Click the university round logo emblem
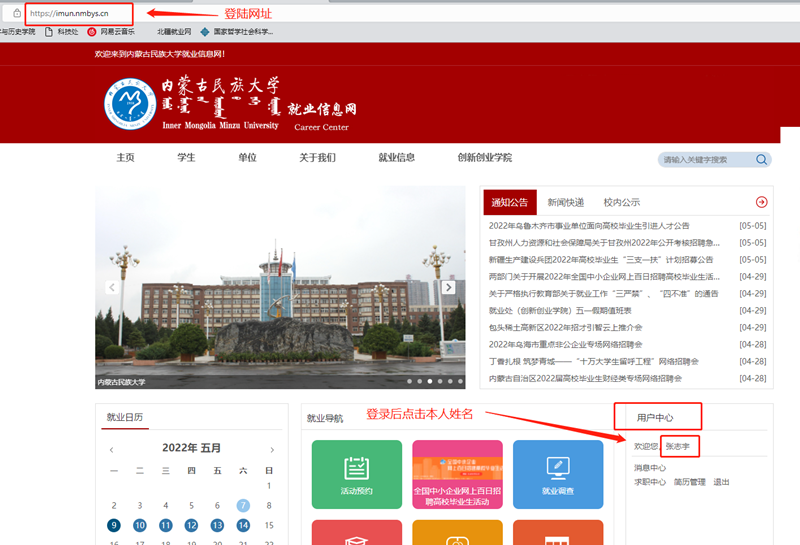This screenshot has width=800, height=545. pos(130,104)
